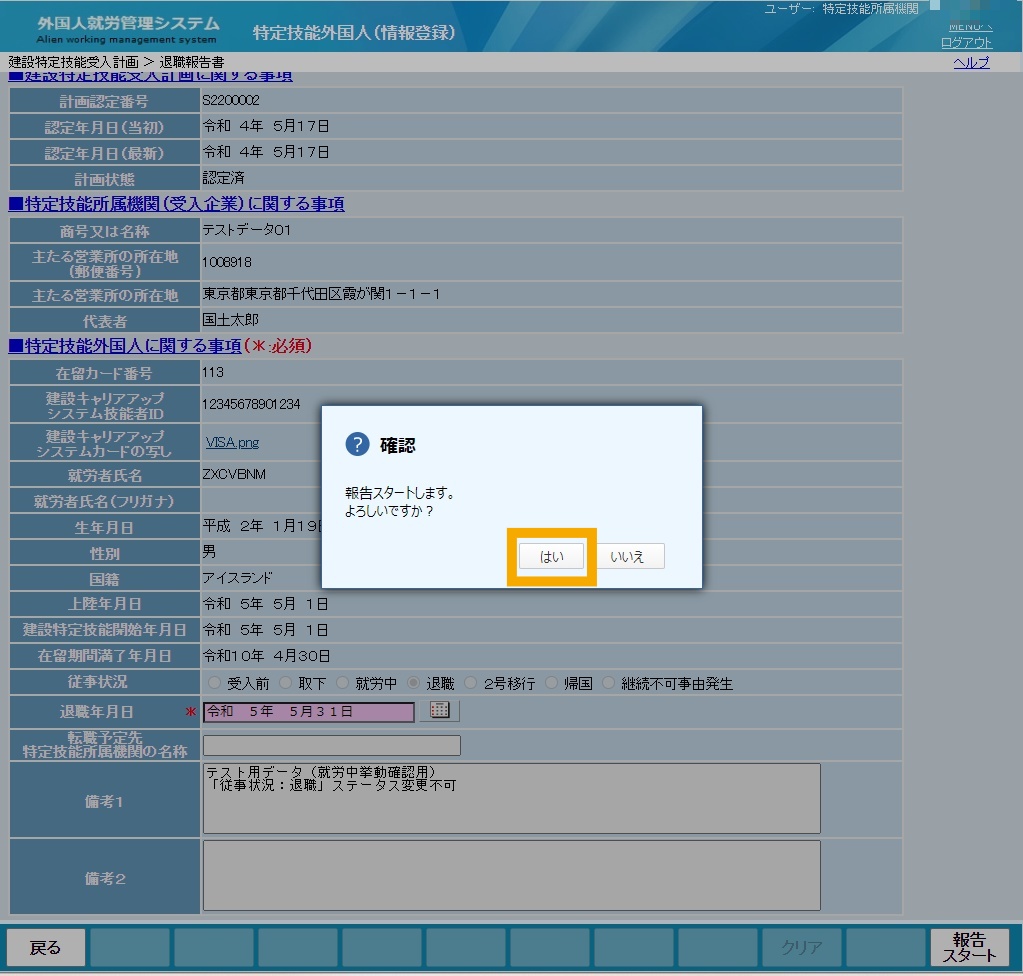Select the 受入前 radio option

point(214,683)
